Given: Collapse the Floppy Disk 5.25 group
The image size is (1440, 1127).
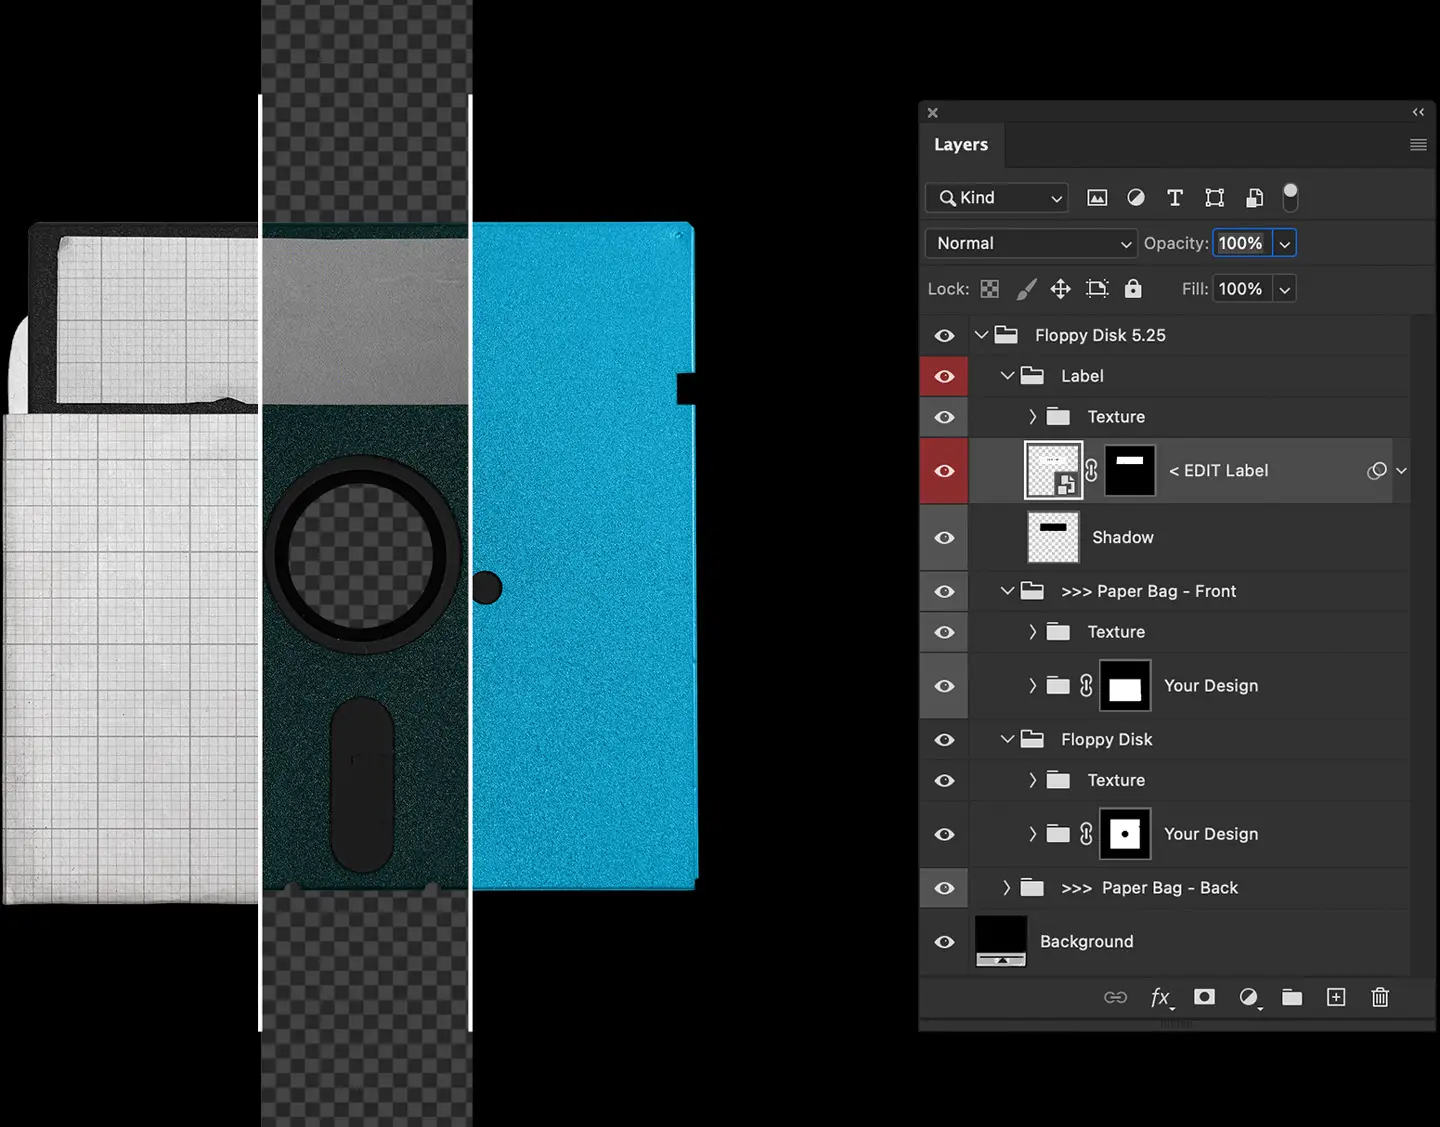Looking at the screenshot, I should [x=981, y=335].
